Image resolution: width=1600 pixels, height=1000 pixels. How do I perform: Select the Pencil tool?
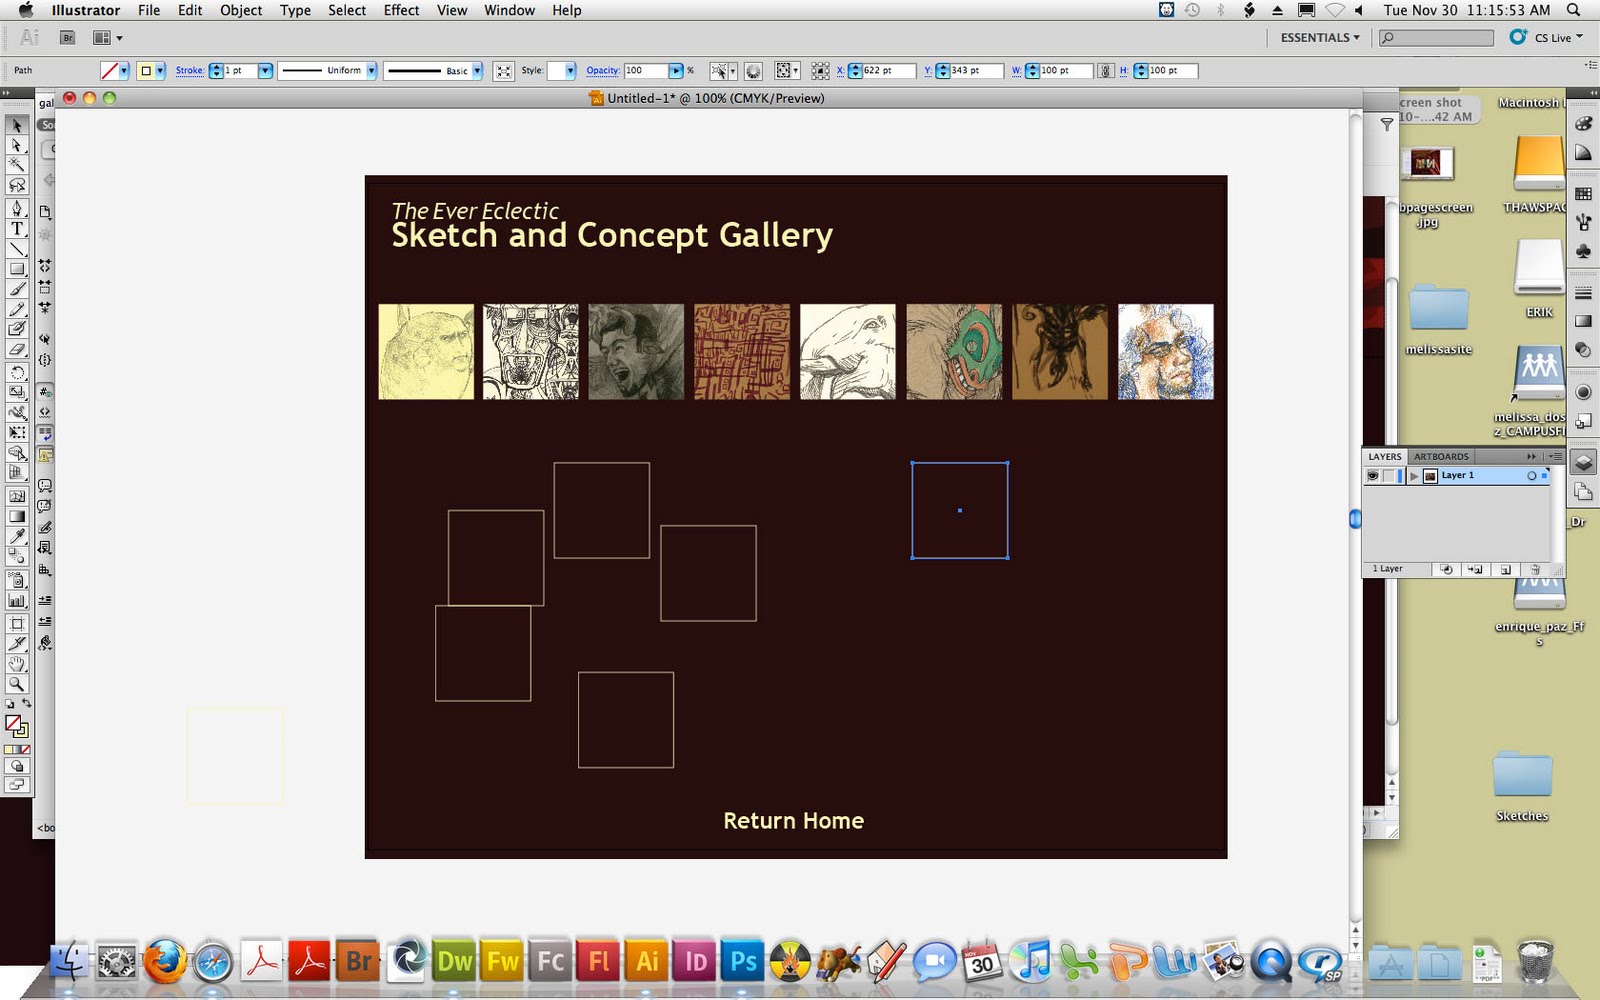17,309
